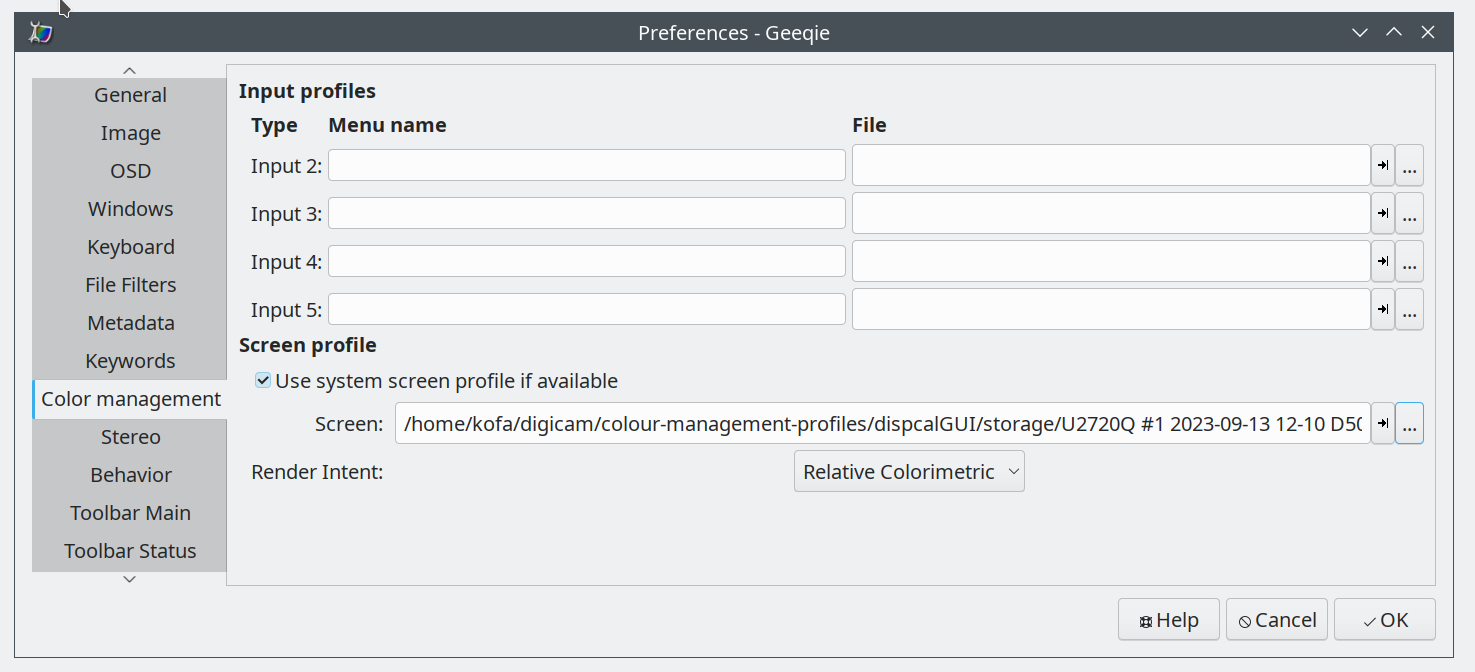Screen dimensions: 1475x672
Task: Click the Screen profile path field
Action: click(x=883, y=423)
